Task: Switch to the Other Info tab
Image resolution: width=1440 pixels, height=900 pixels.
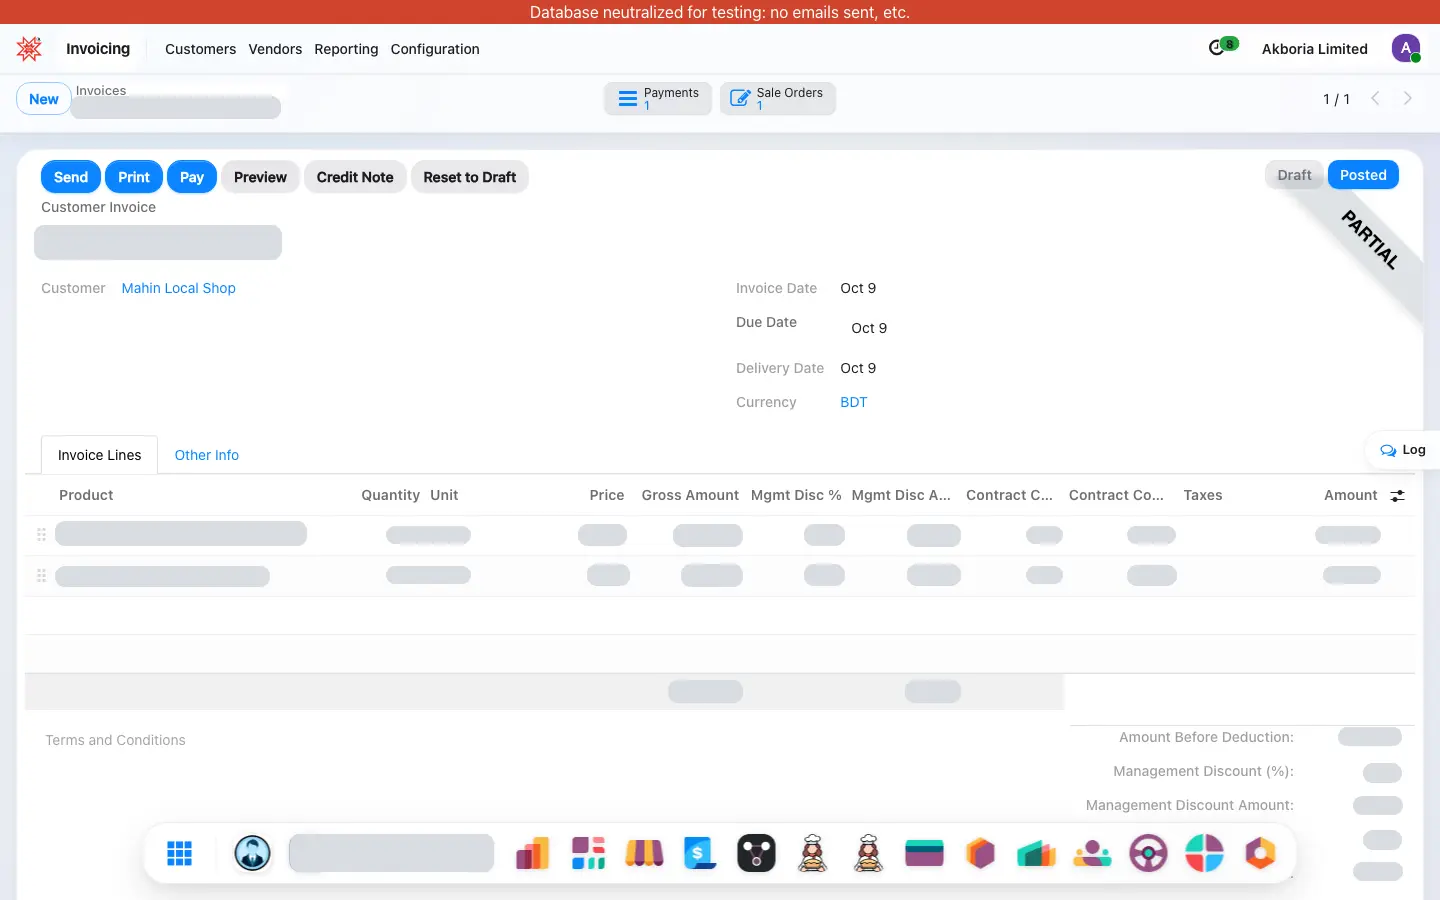Action: [207, 455]
